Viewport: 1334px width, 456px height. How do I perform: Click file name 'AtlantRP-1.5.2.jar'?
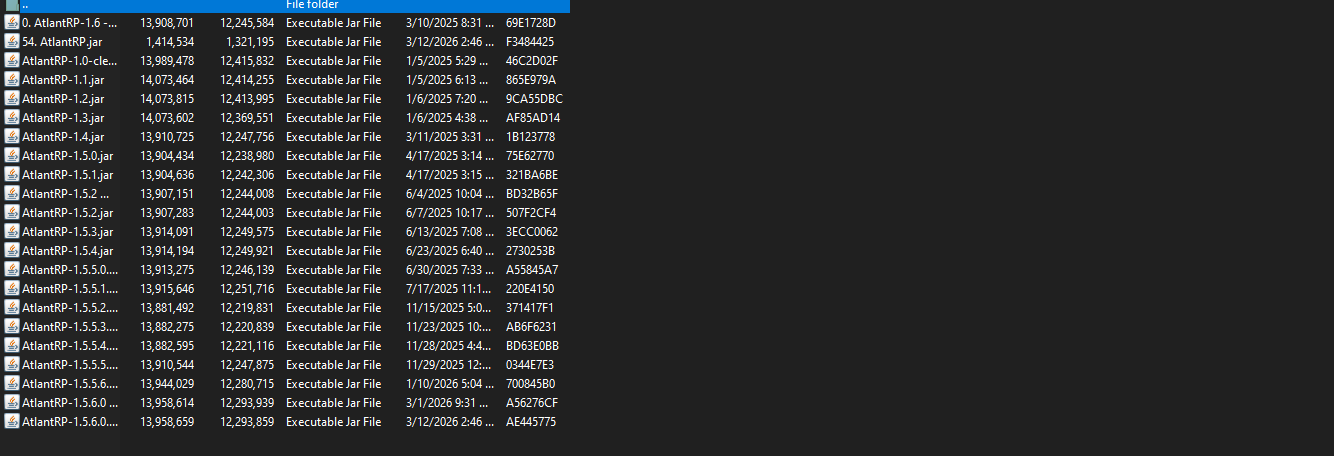coord(67,212)
